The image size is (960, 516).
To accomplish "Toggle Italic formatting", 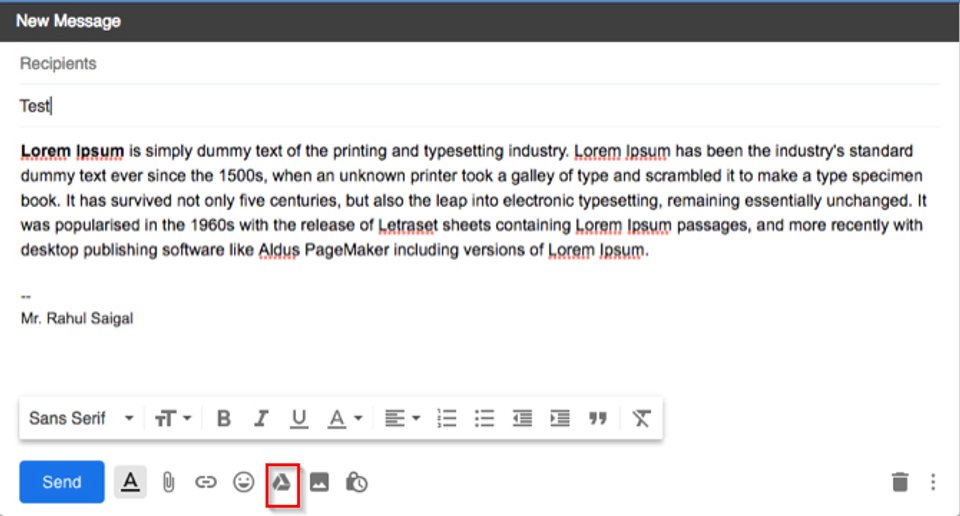I will coord(261,419).
